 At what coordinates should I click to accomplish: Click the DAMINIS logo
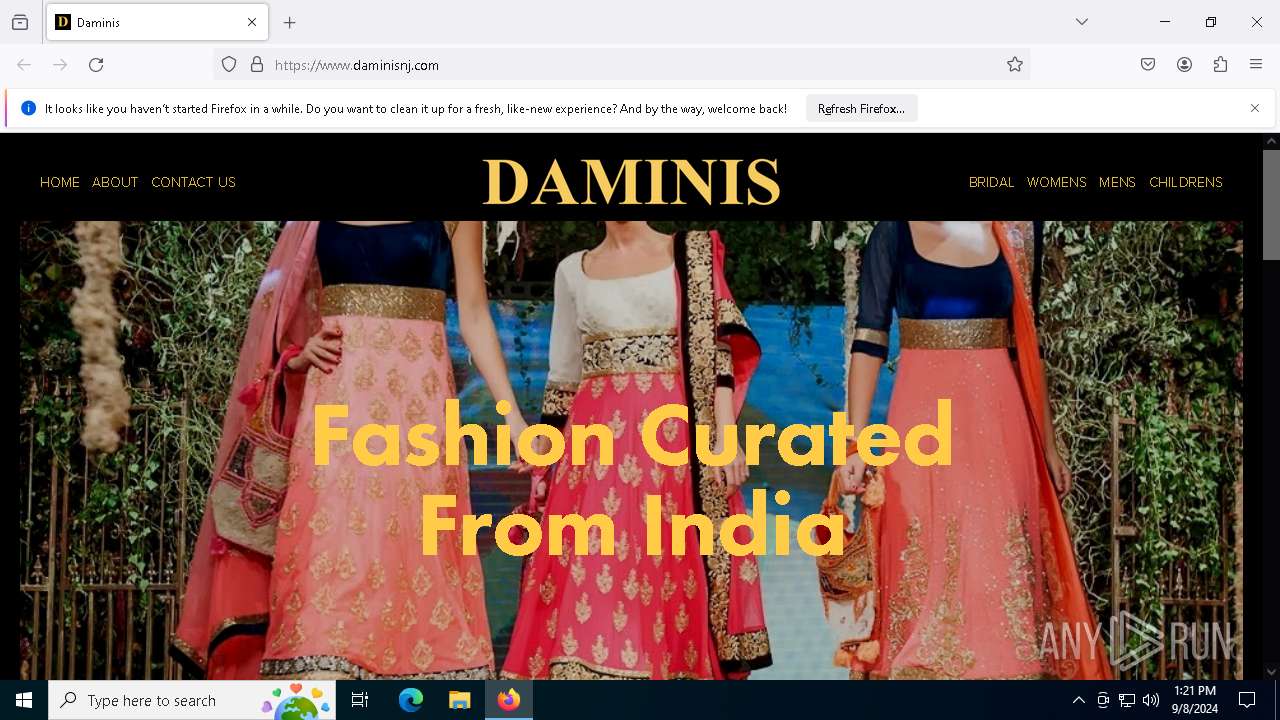[631, 182]
